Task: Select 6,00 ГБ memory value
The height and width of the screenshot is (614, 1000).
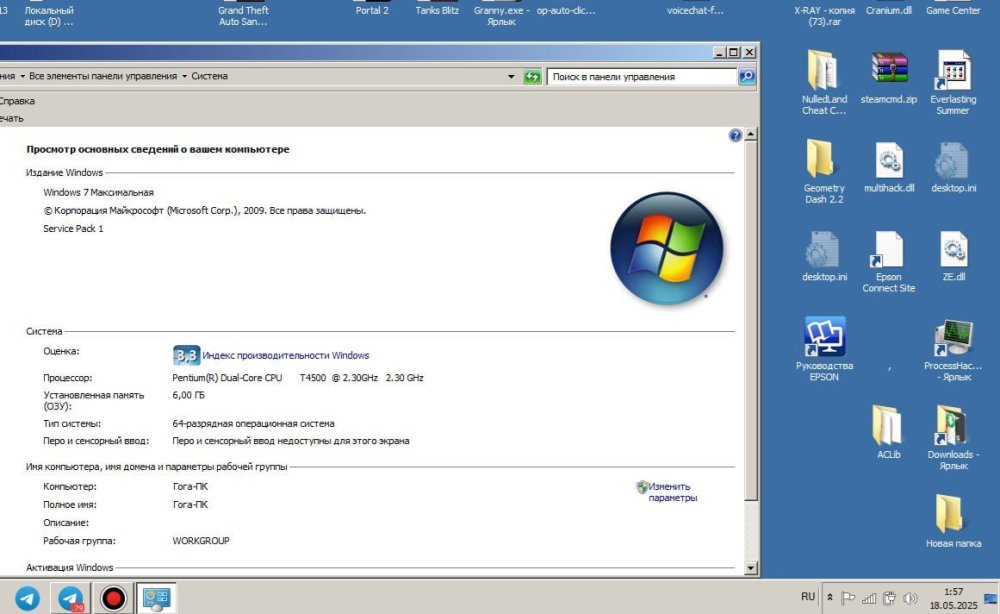Action: (188, 395)
